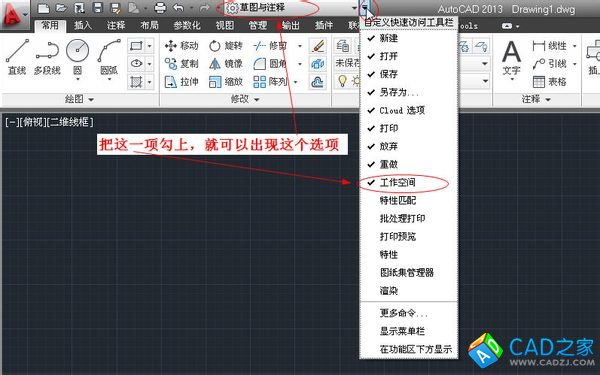Image resolution: width=600 pixels, height=375 pixels.
Task: Open the 草图与注释 workspace dropdown
Action: click(291, 8)
